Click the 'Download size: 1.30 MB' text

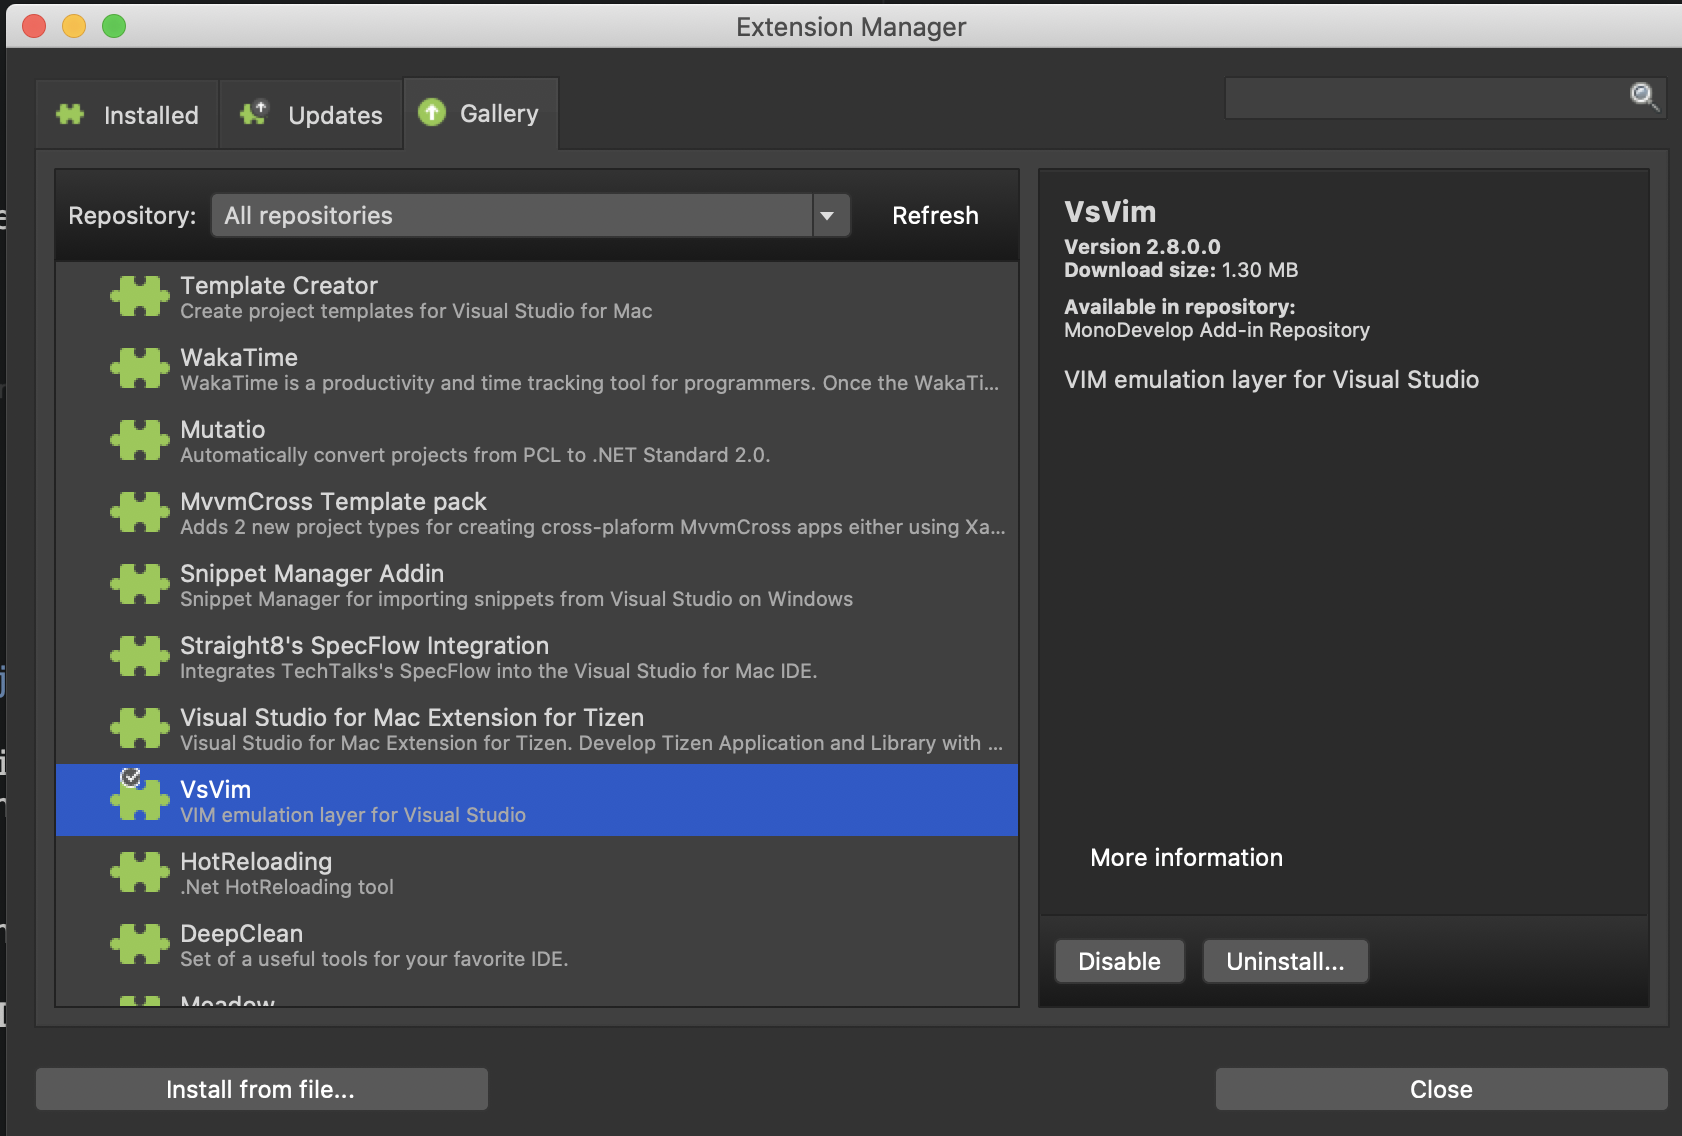point(1181,270)
